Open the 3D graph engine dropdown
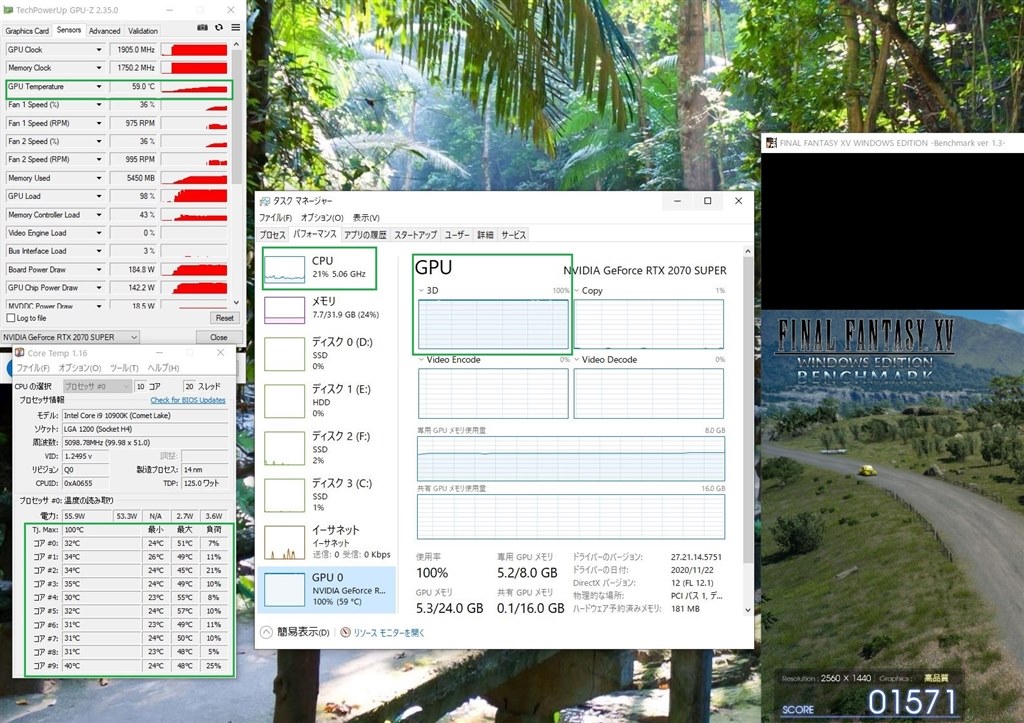This screenshot has height=723, width=1024. 421,291
